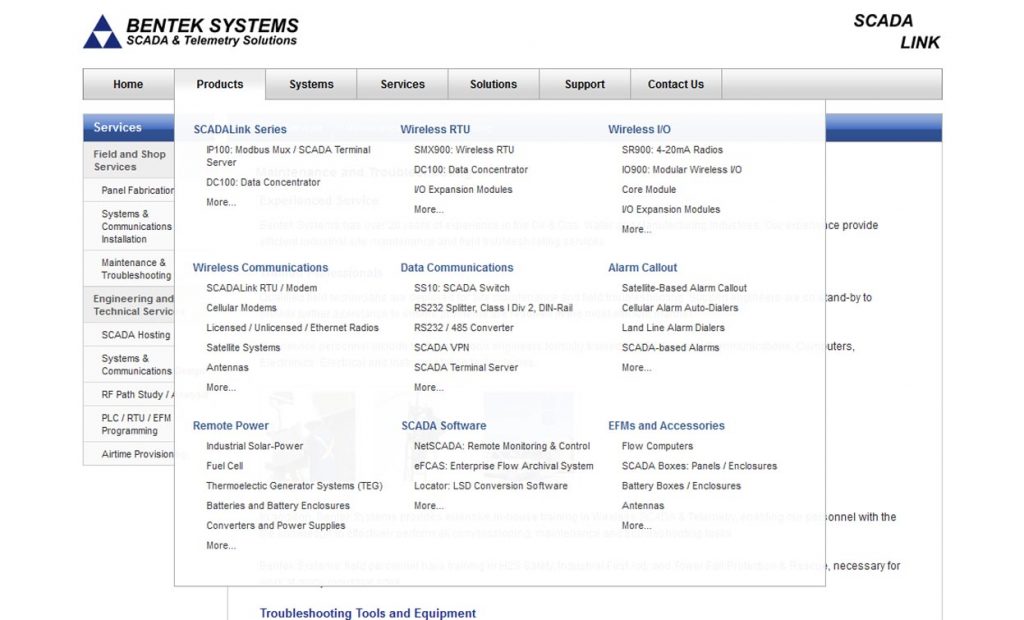1024x620 pixels.
Task: Select Fuel Cell under Remote Power
Action: [x=225, y=465]
